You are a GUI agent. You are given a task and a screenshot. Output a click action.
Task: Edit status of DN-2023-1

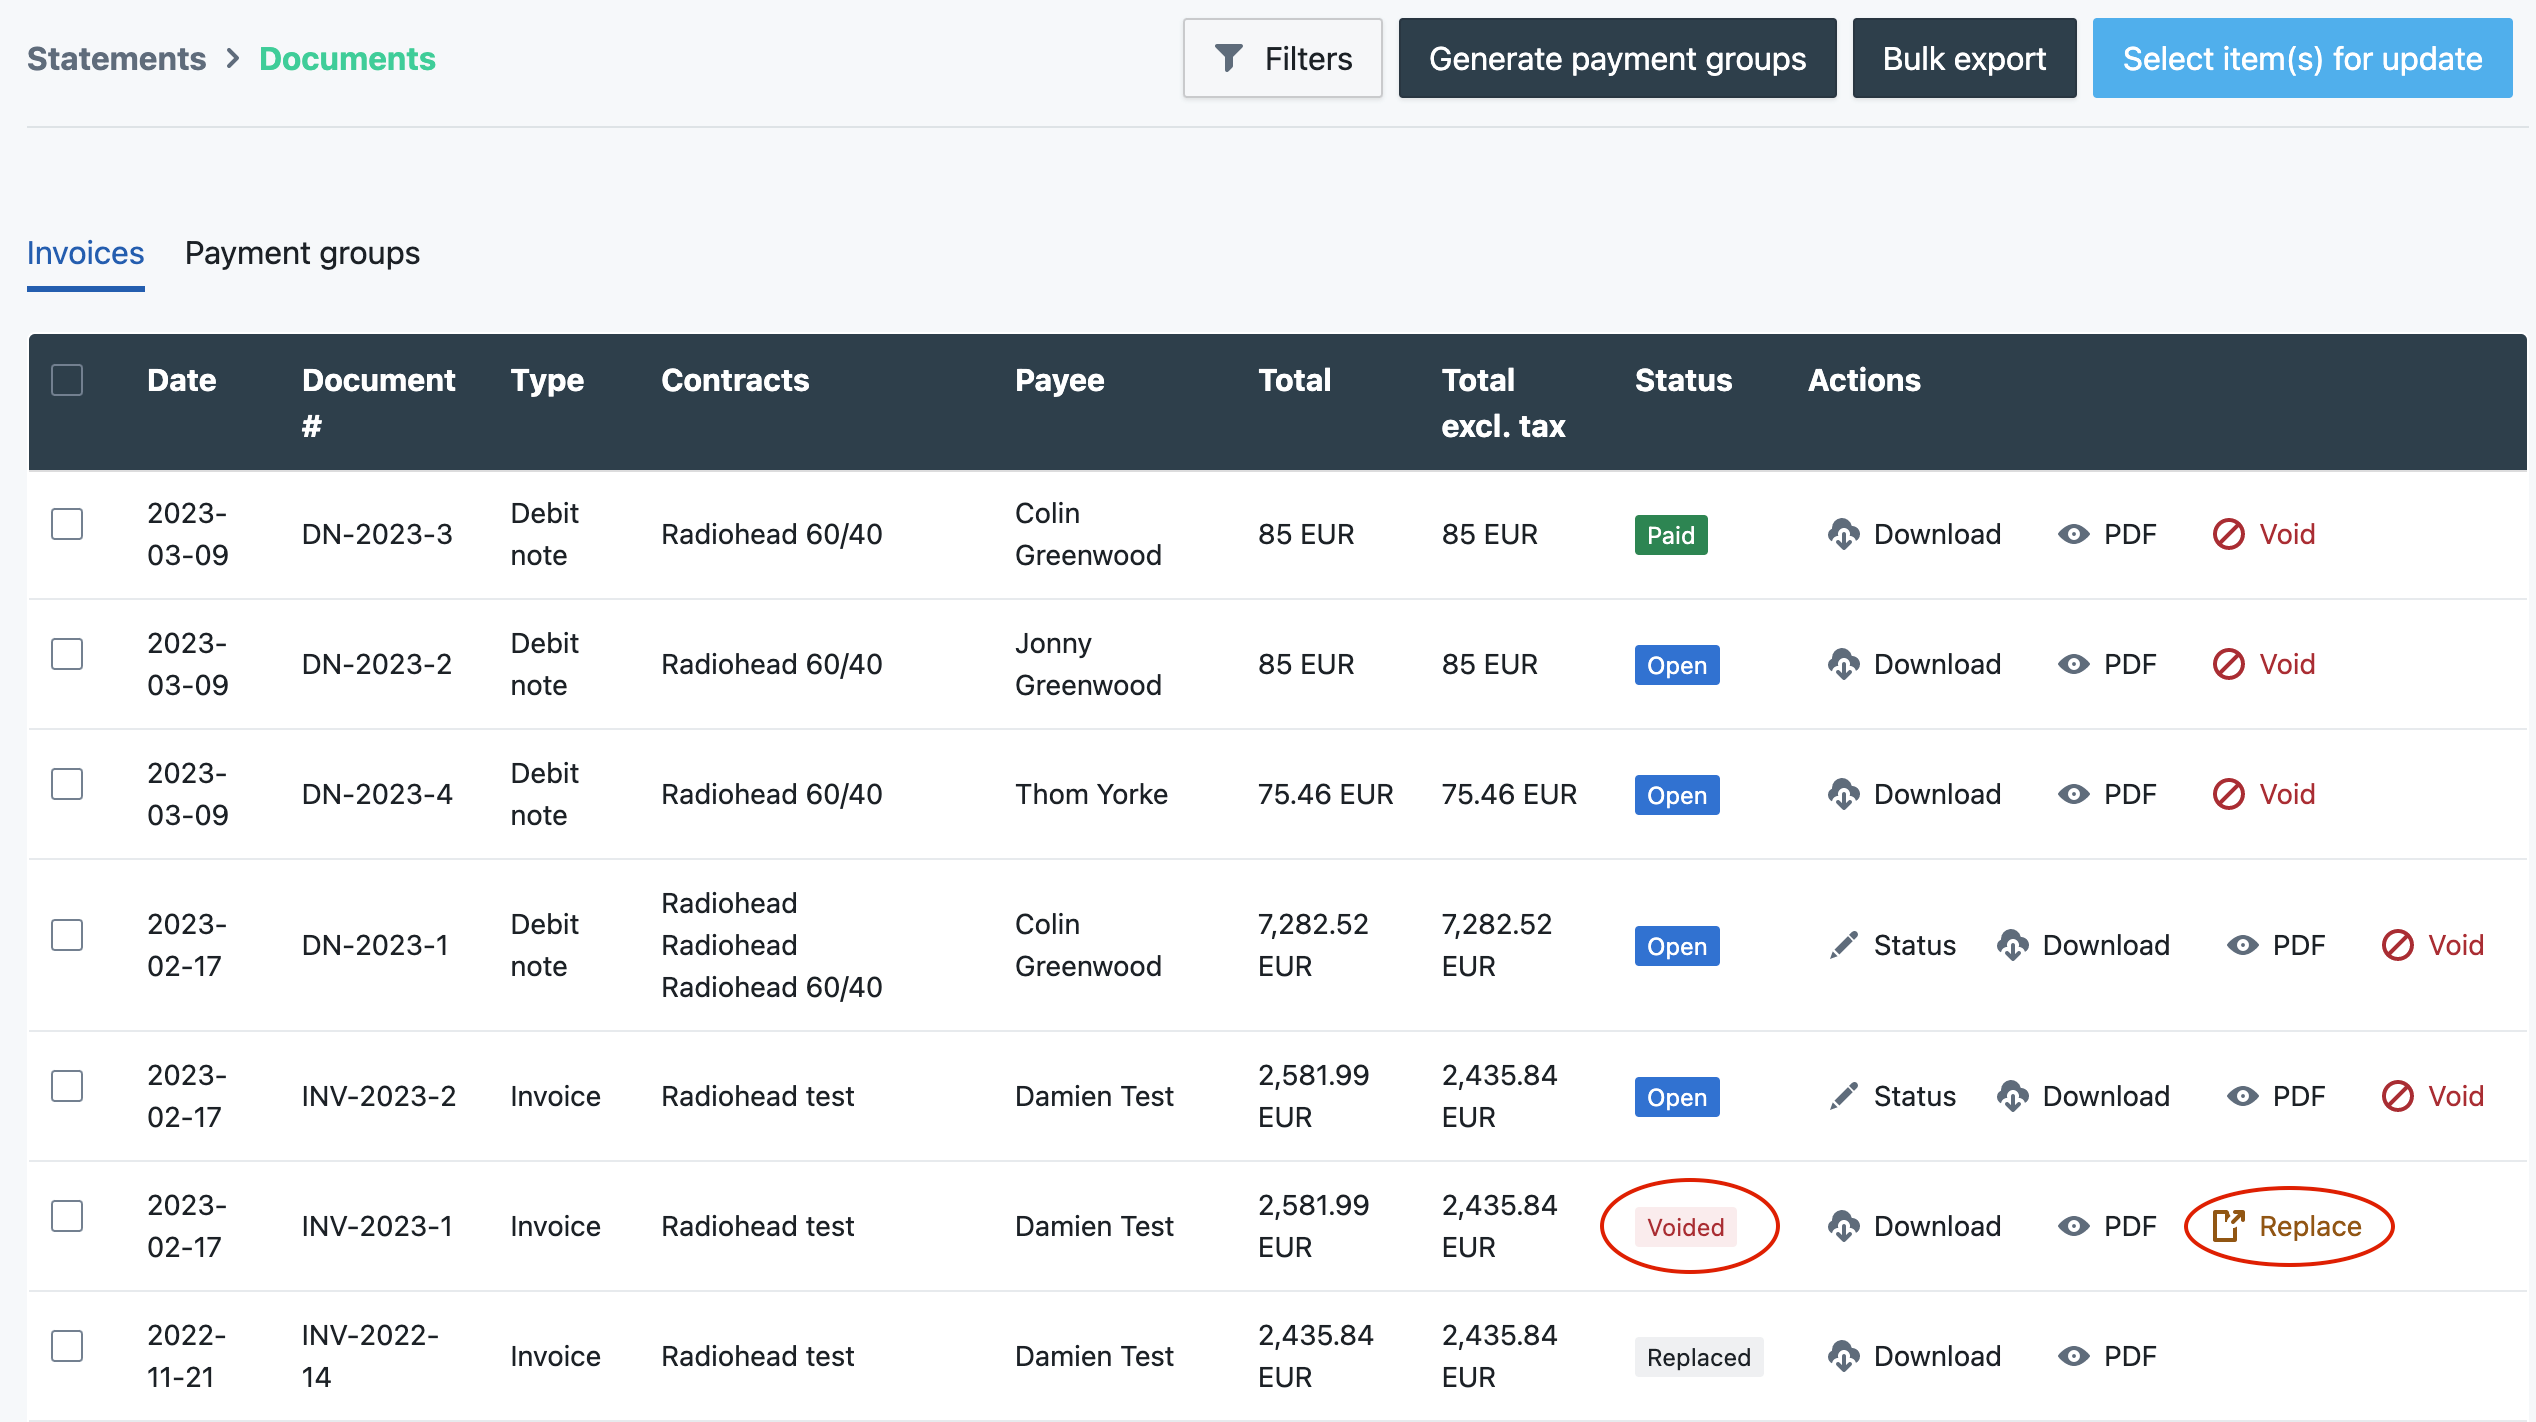tap(1891, 945)
